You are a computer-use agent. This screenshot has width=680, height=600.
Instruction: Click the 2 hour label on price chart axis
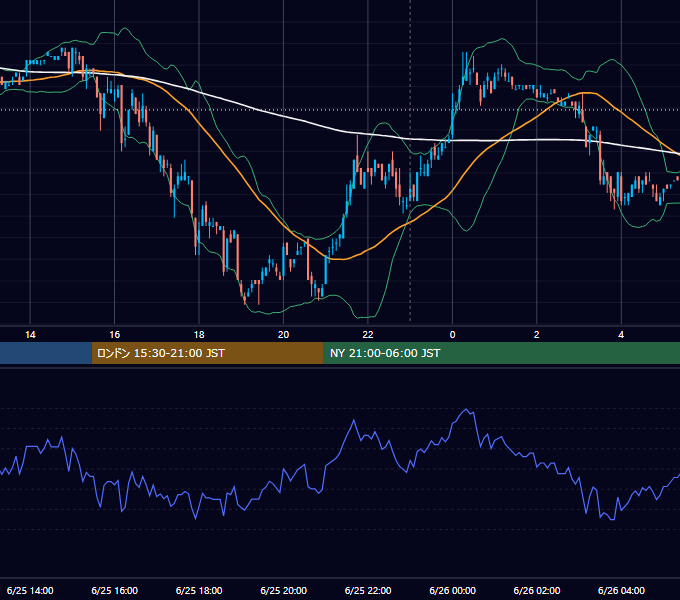(536, 335)
